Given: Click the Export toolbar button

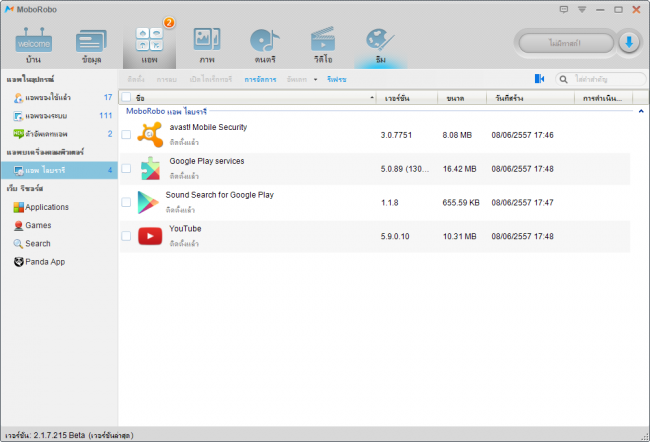Looking at the screenshot, I should 297,80.
